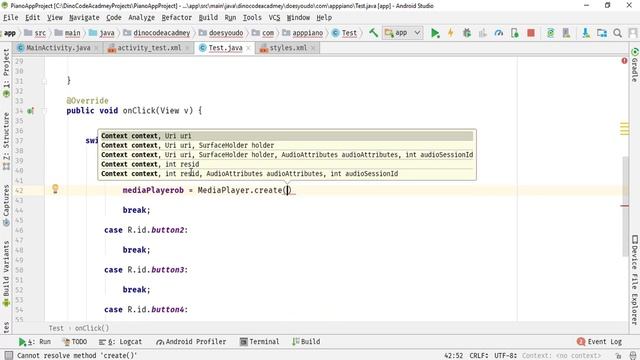Switch to the styles.xml tab
Screen dimensions: 640x360
pos(288,48)
